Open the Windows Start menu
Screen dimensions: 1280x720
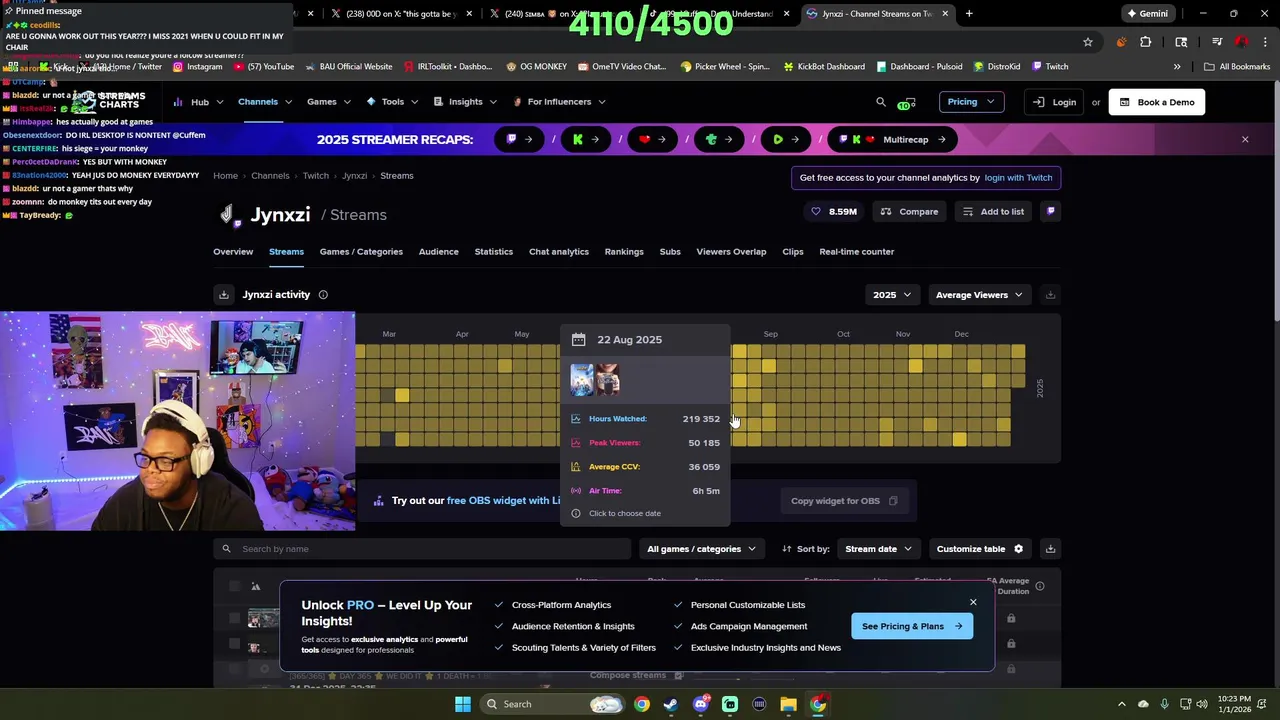[x=463, y=704]
